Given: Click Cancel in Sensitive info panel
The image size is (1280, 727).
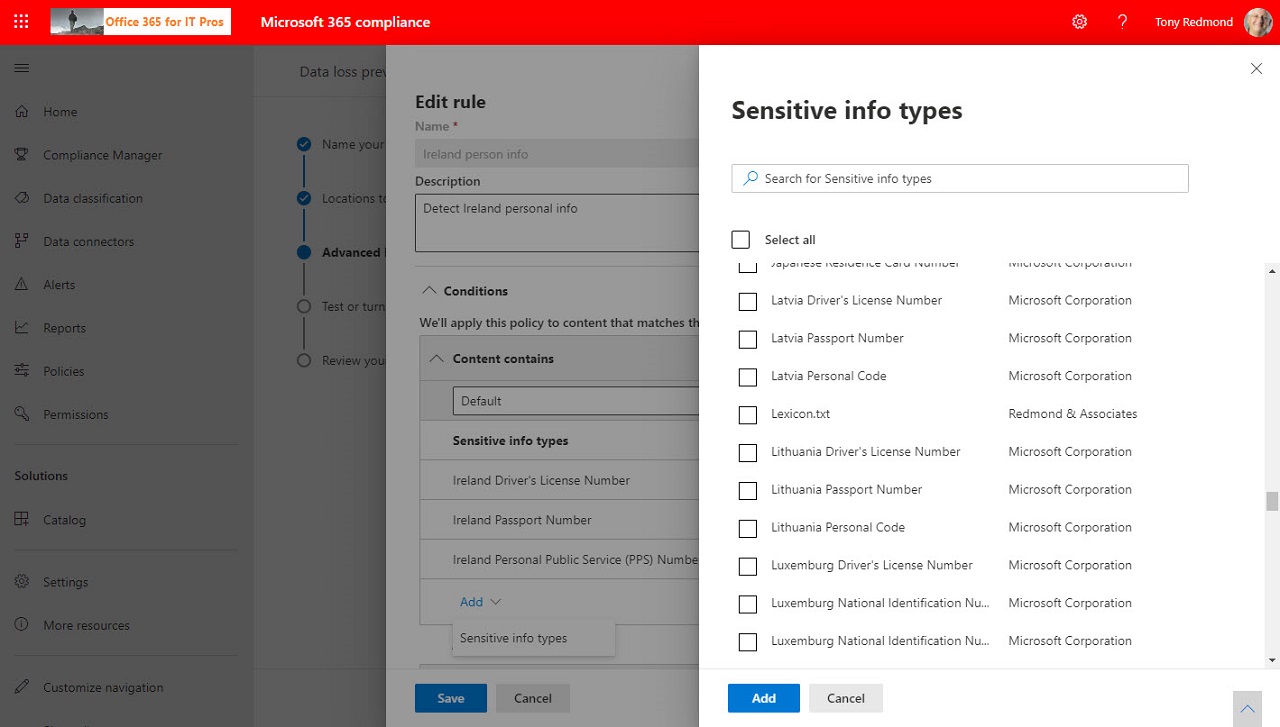Looking at the screenshot, I should click(x=845, y=698).
